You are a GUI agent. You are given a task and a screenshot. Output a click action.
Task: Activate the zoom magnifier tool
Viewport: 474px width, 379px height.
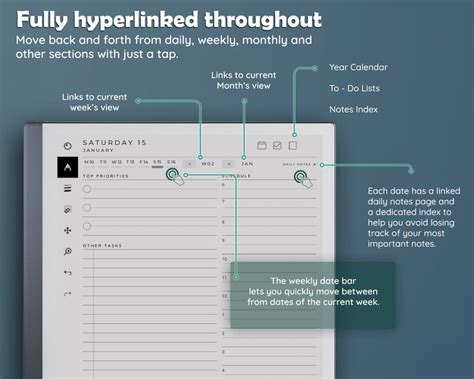coord(68,251)
